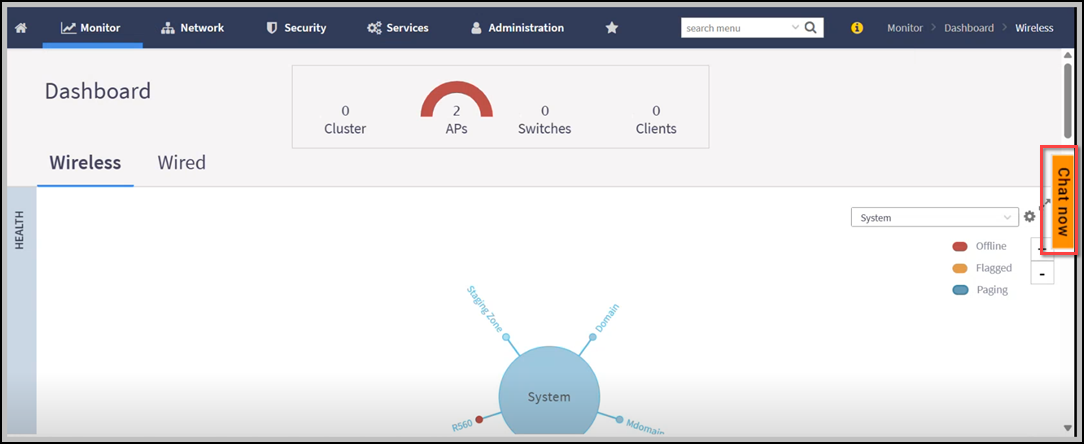This screenshot has height=444, width=1084.
Task: Open the Network menu
Action: [x=192, y=28]
